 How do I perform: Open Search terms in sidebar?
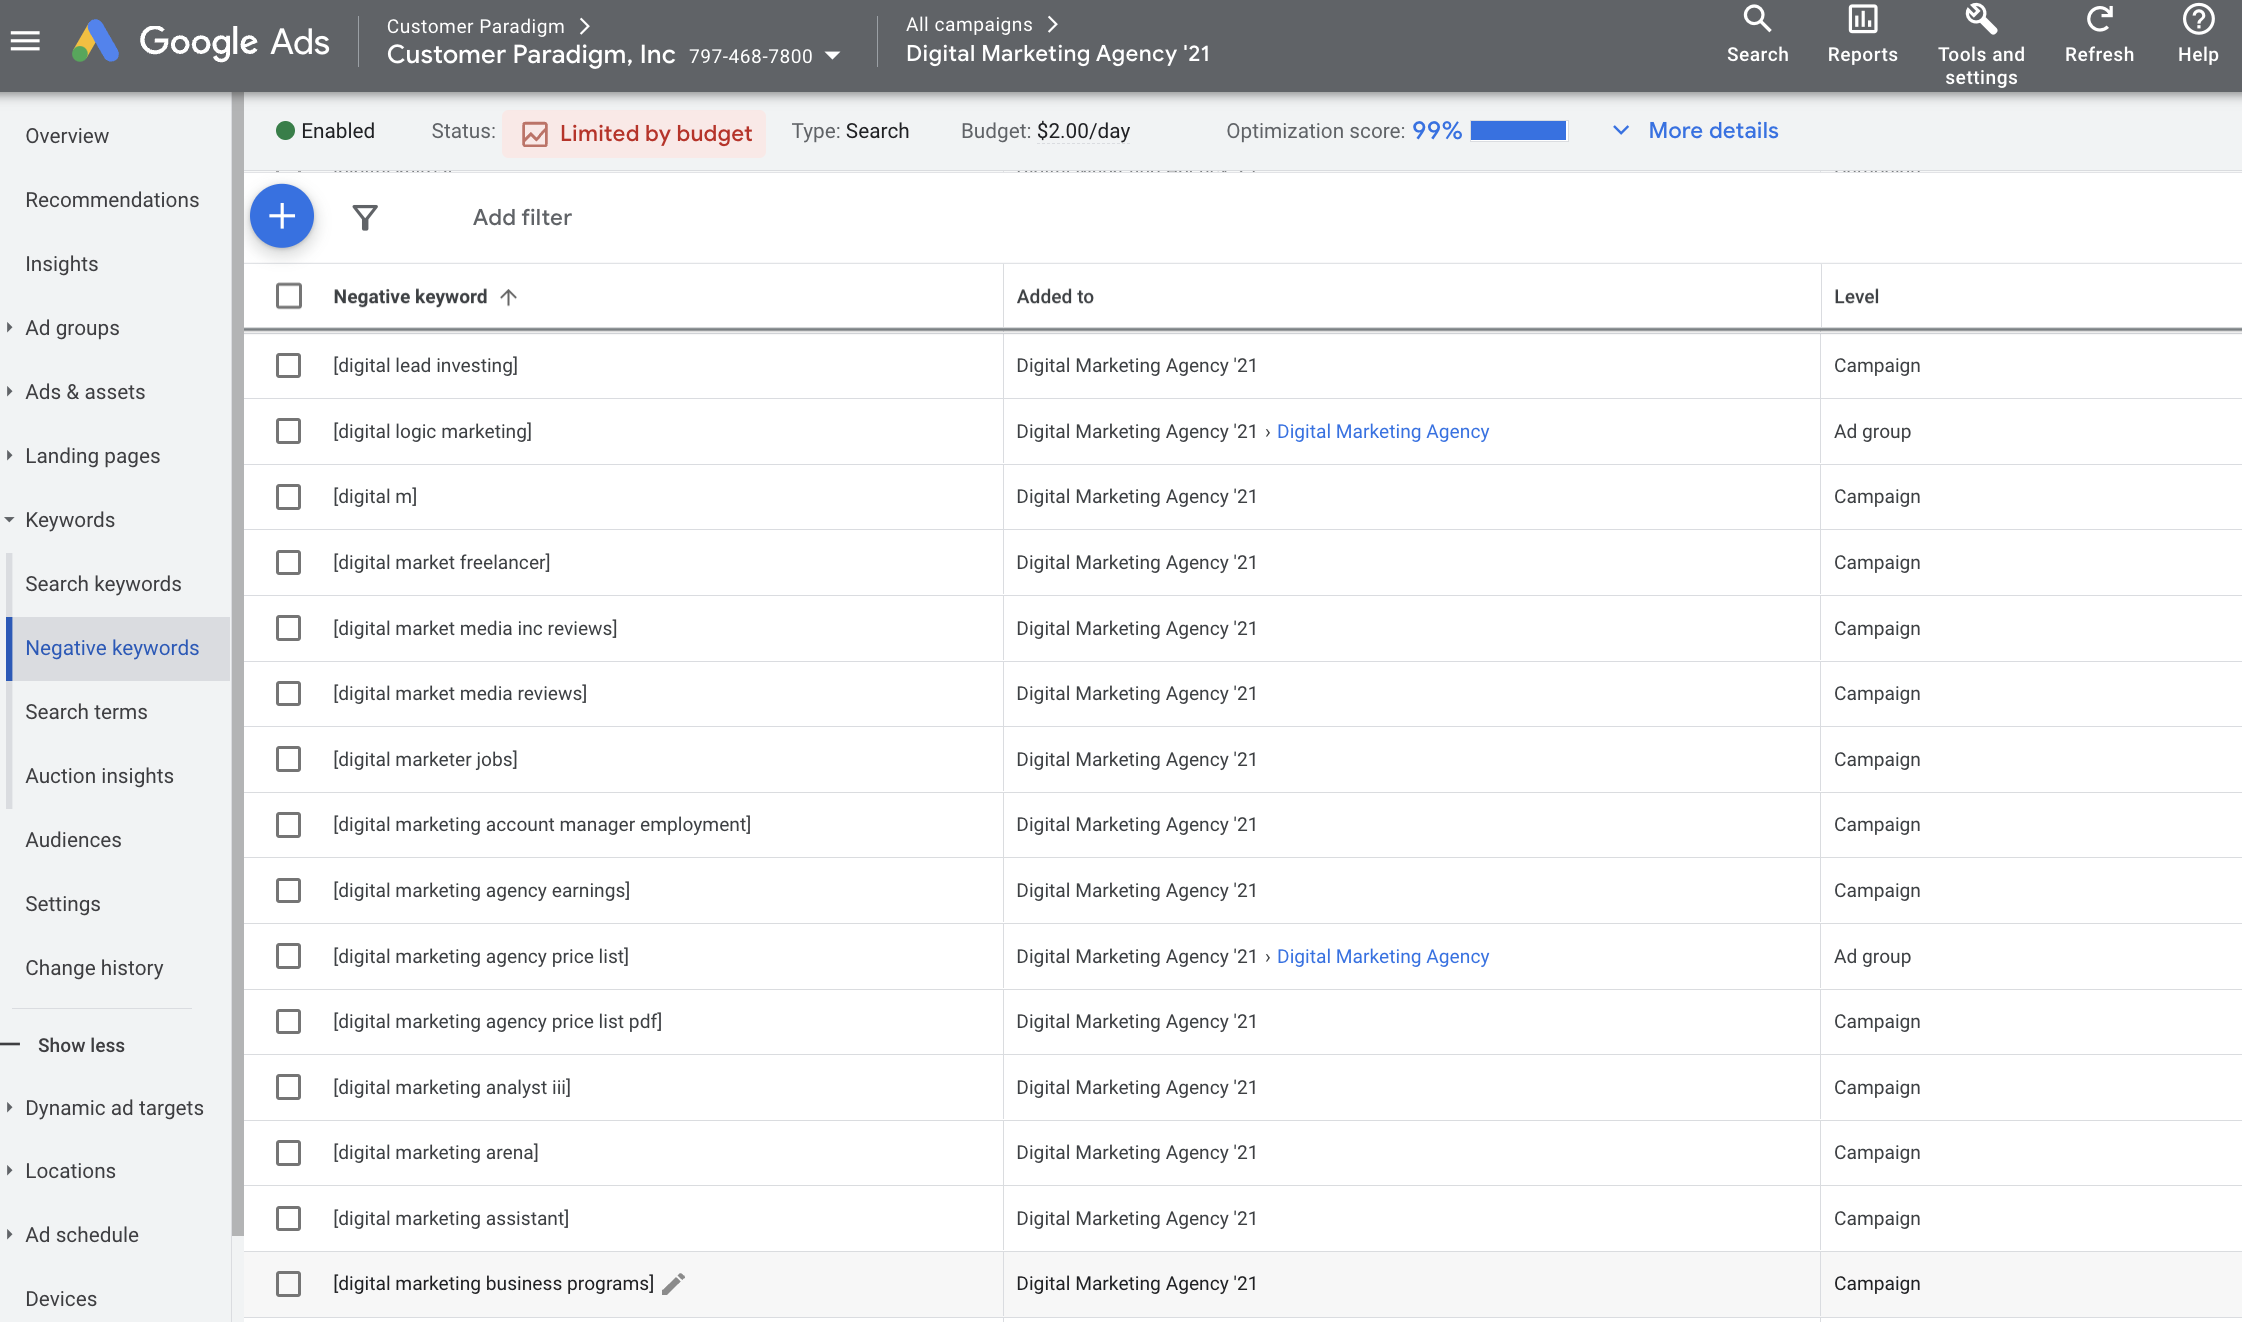(x=86, y=712)
